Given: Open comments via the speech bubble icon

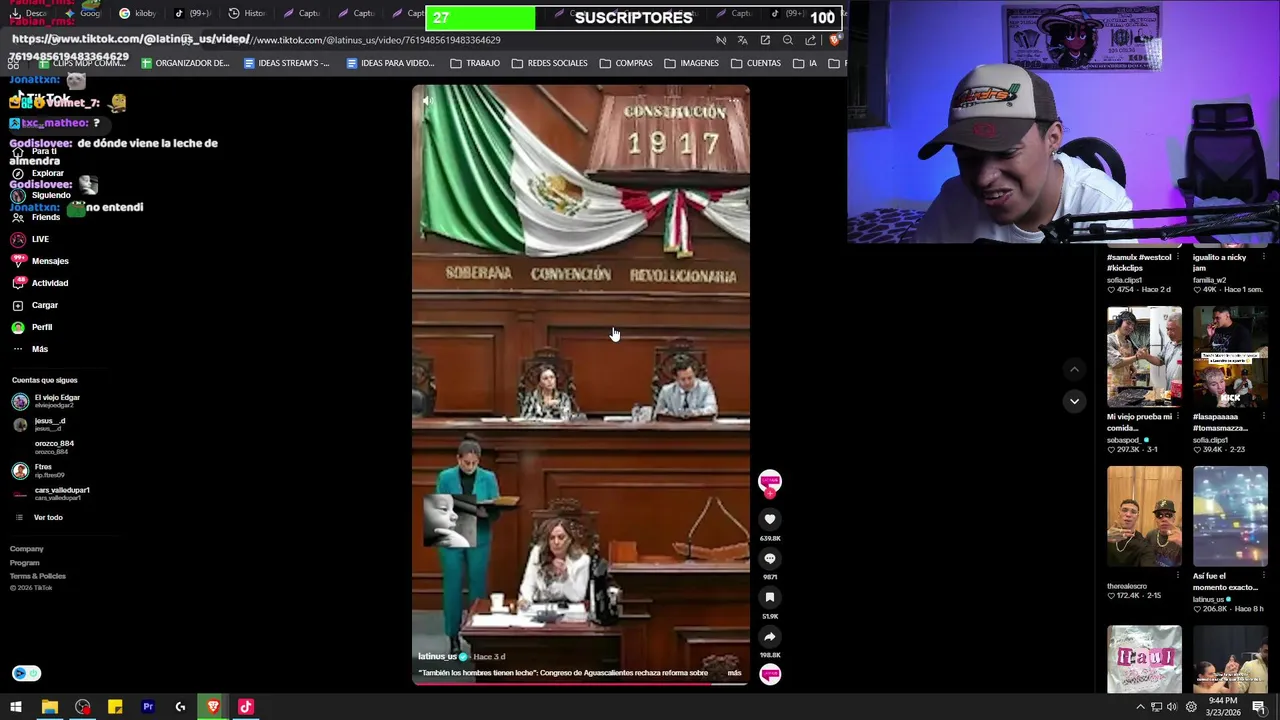Looking at the screenshot, I should [769, 558].
